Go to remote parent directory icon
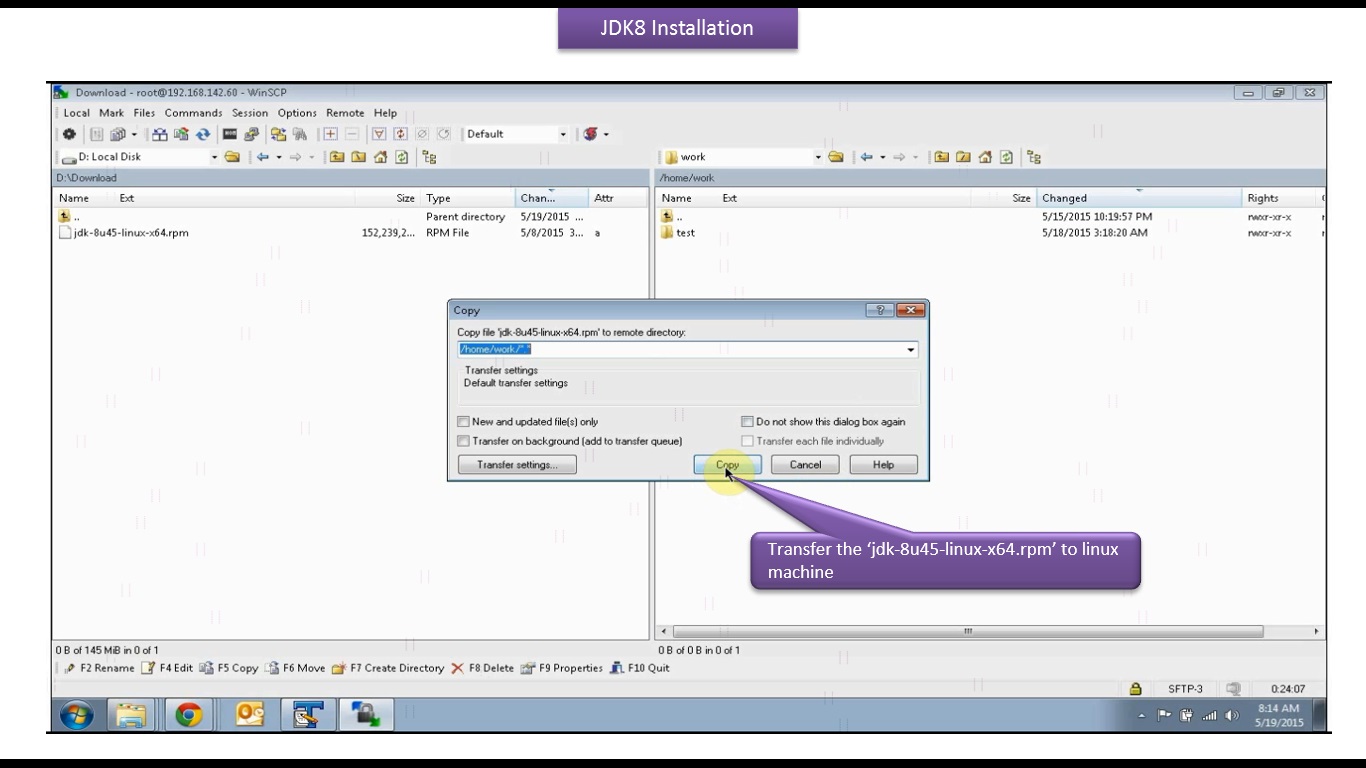1366x768 pixels. (941, 157)
